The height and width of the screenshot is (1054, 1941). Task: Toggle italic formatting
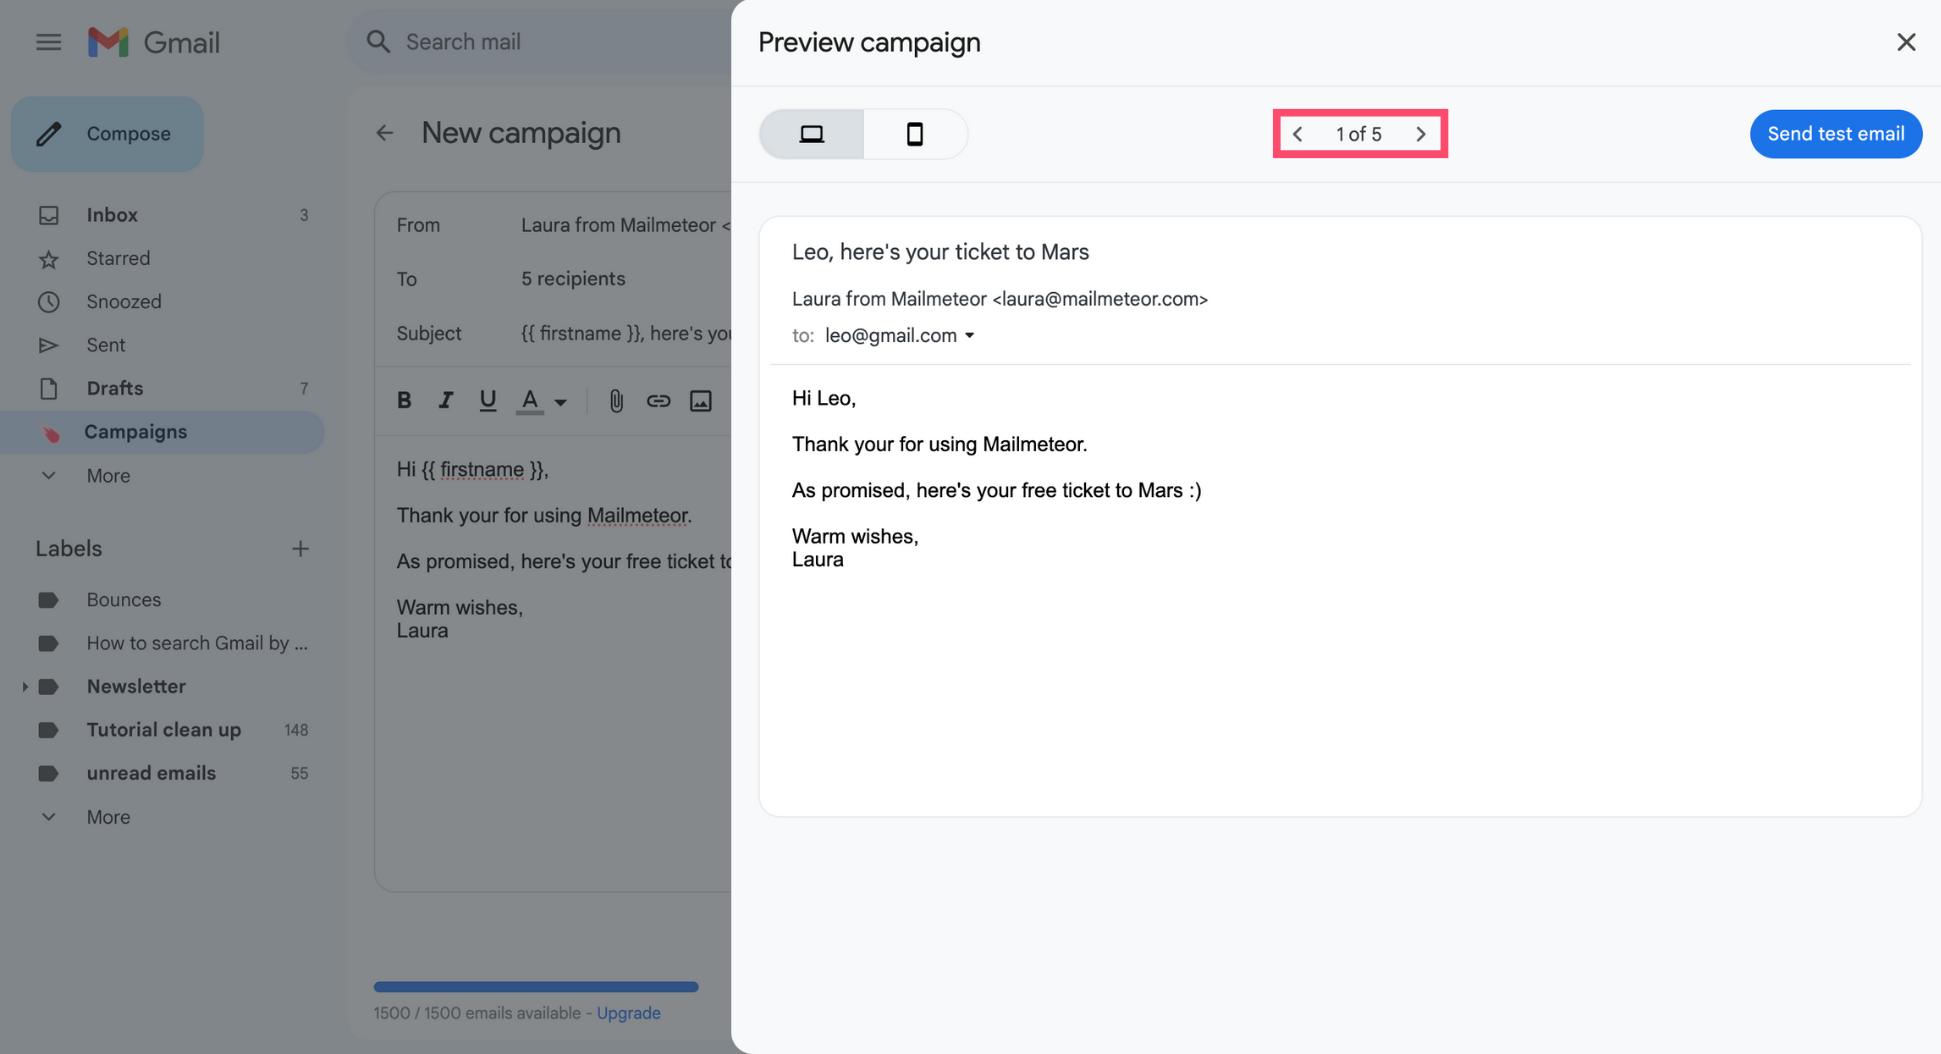point(446,401)
